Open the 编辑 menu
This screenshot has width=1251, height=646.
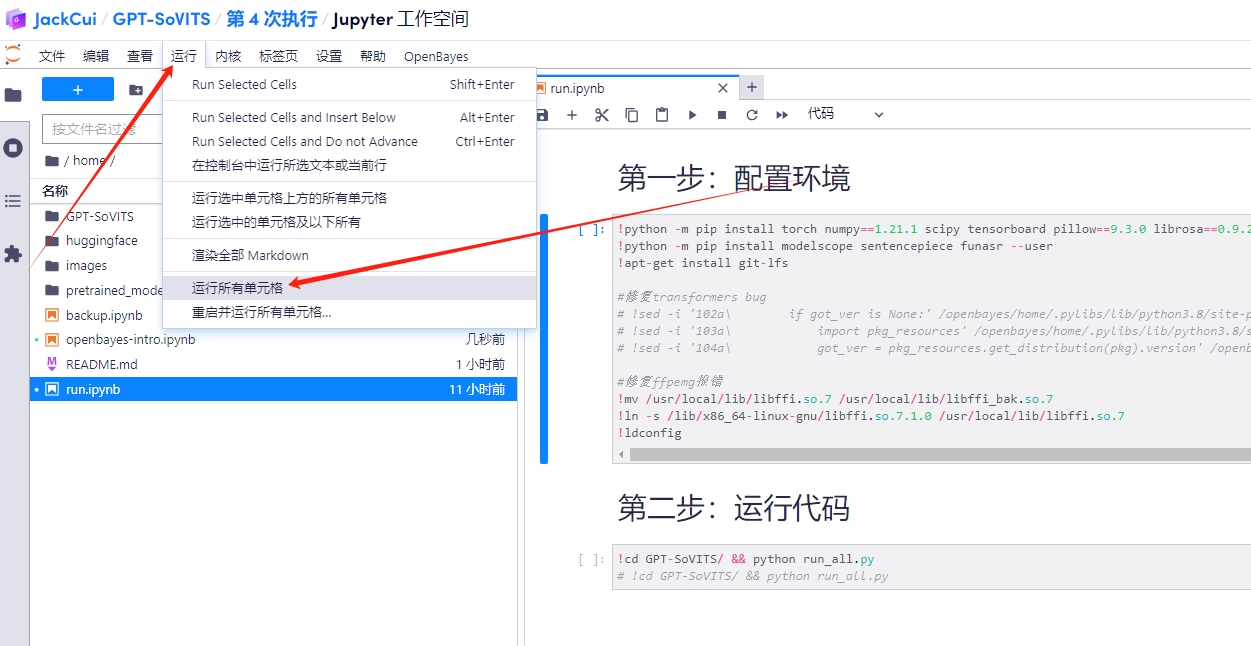96,56
